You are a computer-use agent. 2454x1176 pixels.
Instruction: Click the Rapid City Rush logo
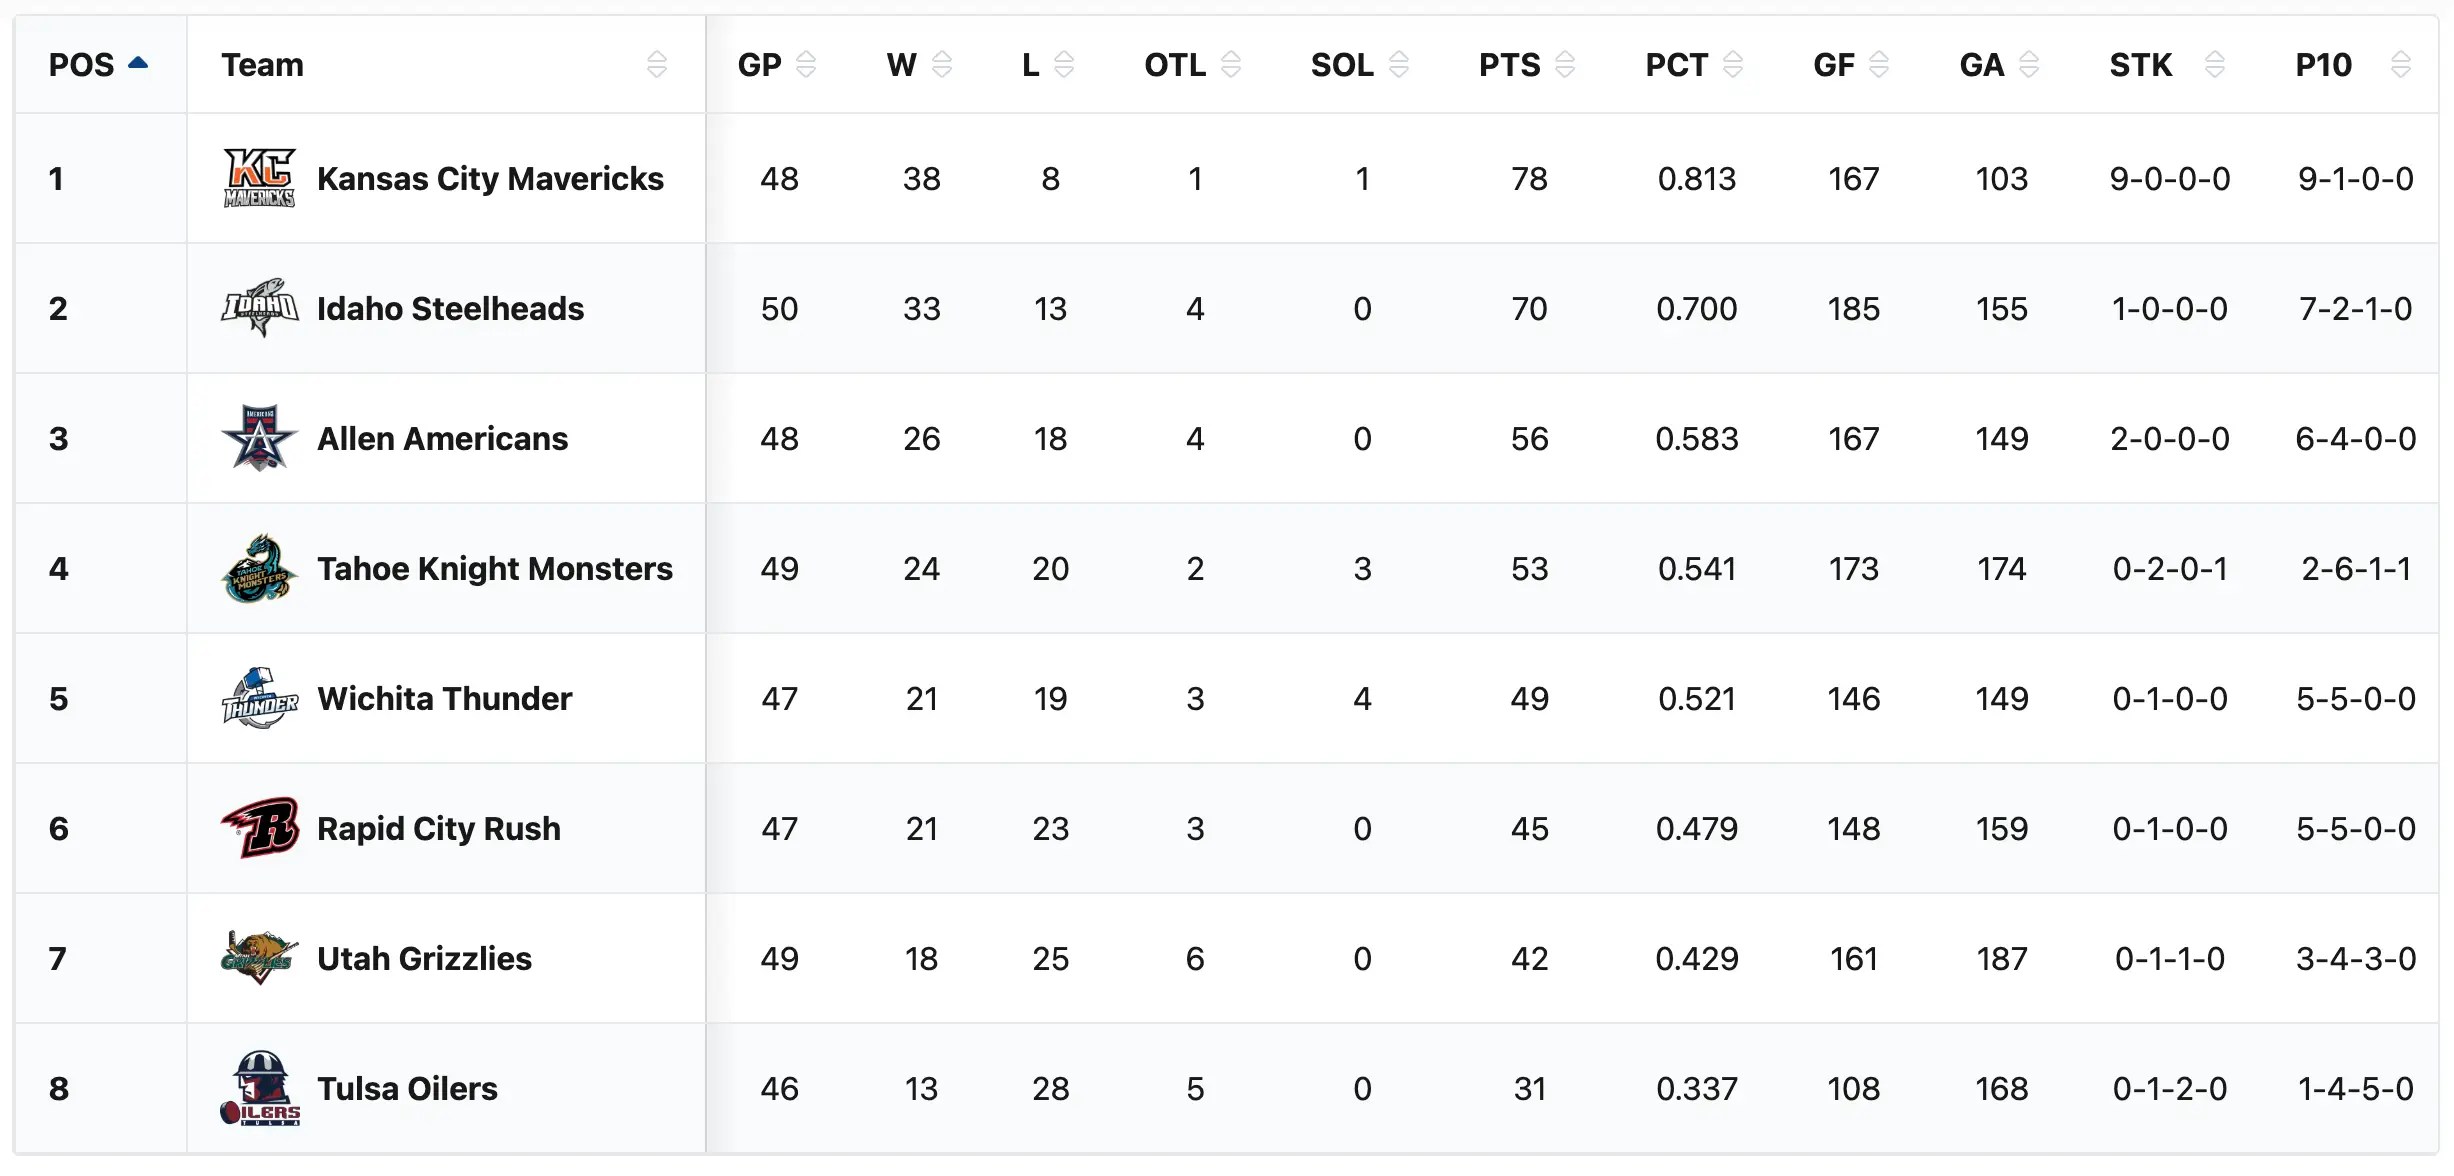click(x=259, y=828)
